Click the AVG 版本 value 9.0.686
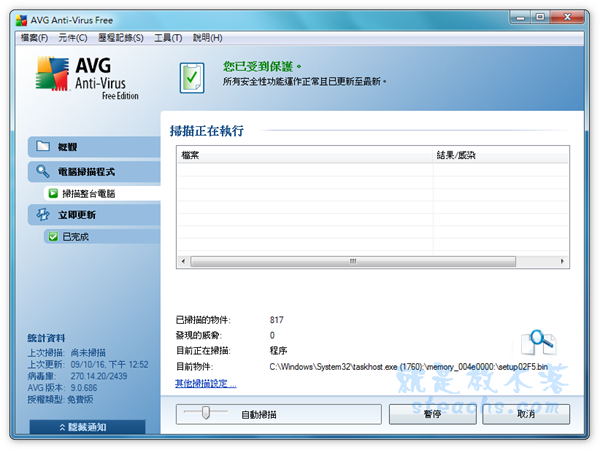The height and width of the screenshot is (450, 600). [x=84, y=388]
